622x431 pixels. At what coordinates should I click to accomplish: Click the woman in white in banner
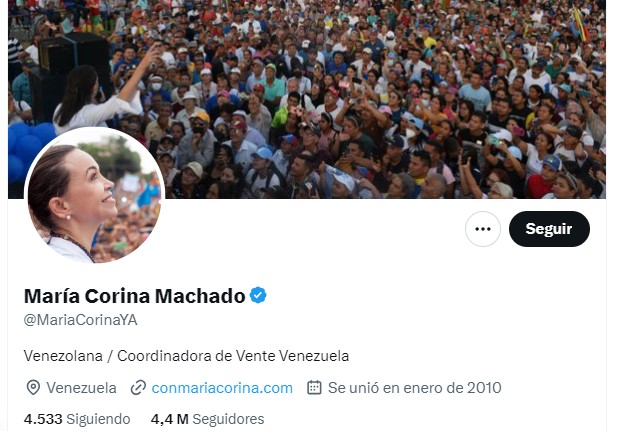click(x=95, y=97)
